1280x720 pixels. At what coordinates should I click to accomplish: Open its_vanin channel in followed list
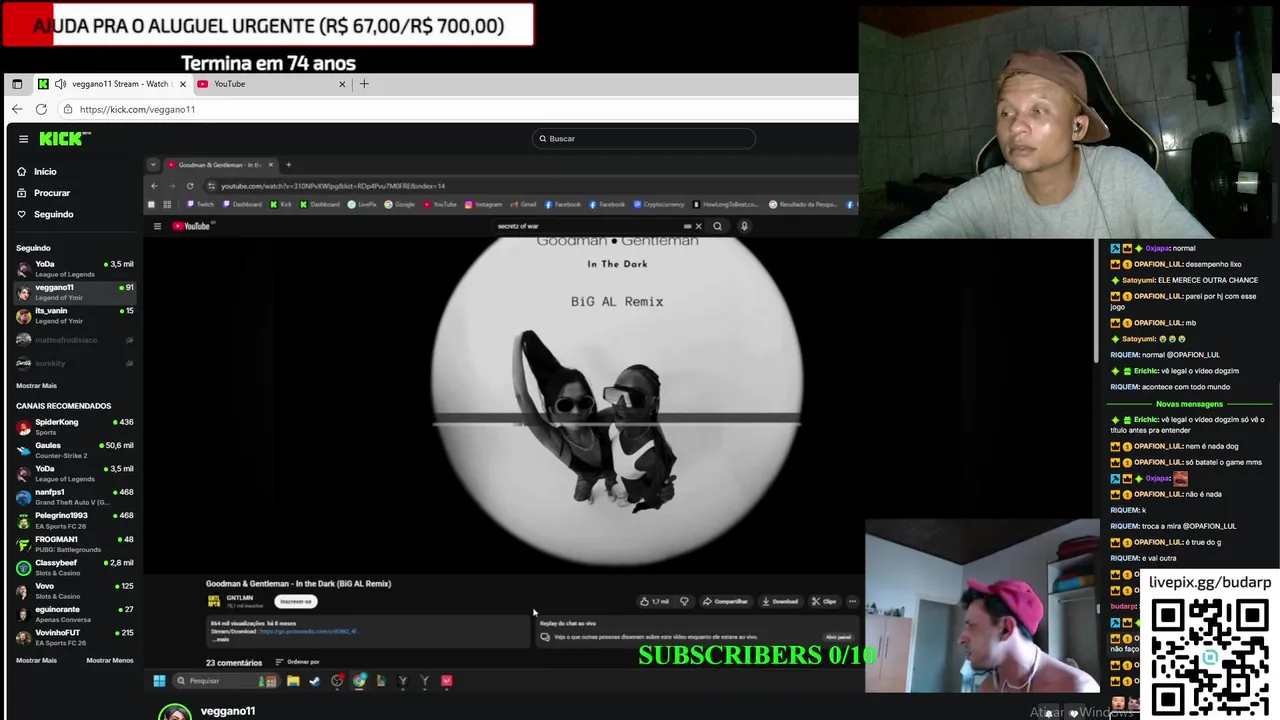(x=75, y=315)
